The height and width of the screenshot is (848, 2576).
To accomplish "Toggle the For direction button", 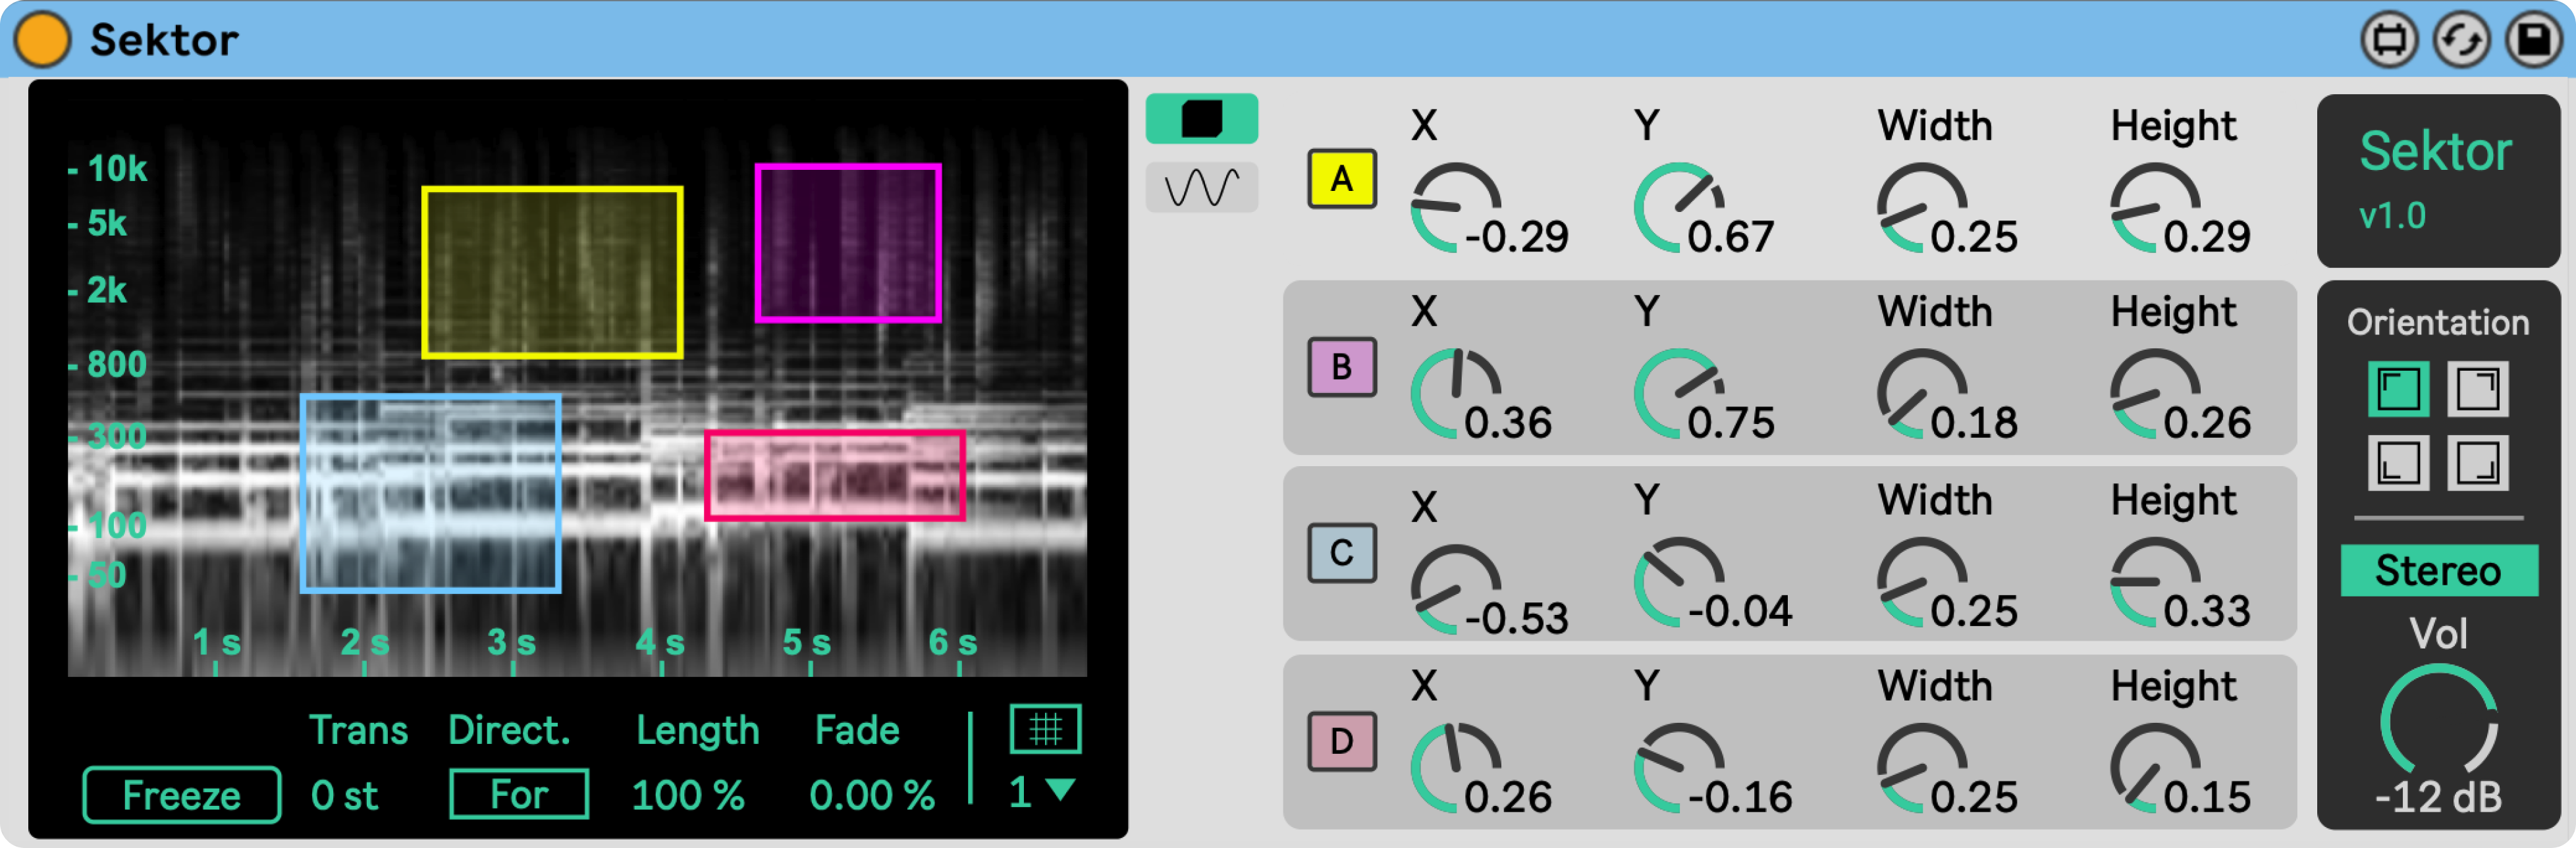I will (518, 795).
